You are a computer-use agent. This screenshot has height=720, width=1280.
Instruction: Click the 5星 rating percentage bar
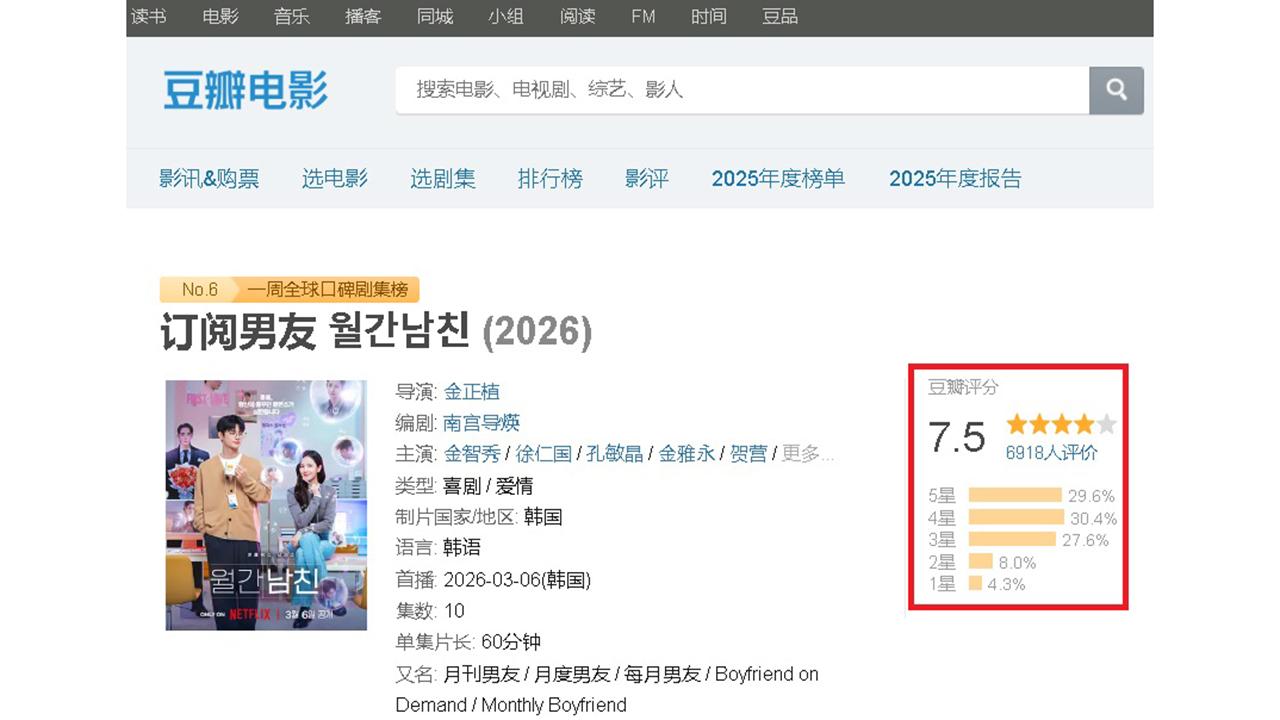tap(1014, 495)
